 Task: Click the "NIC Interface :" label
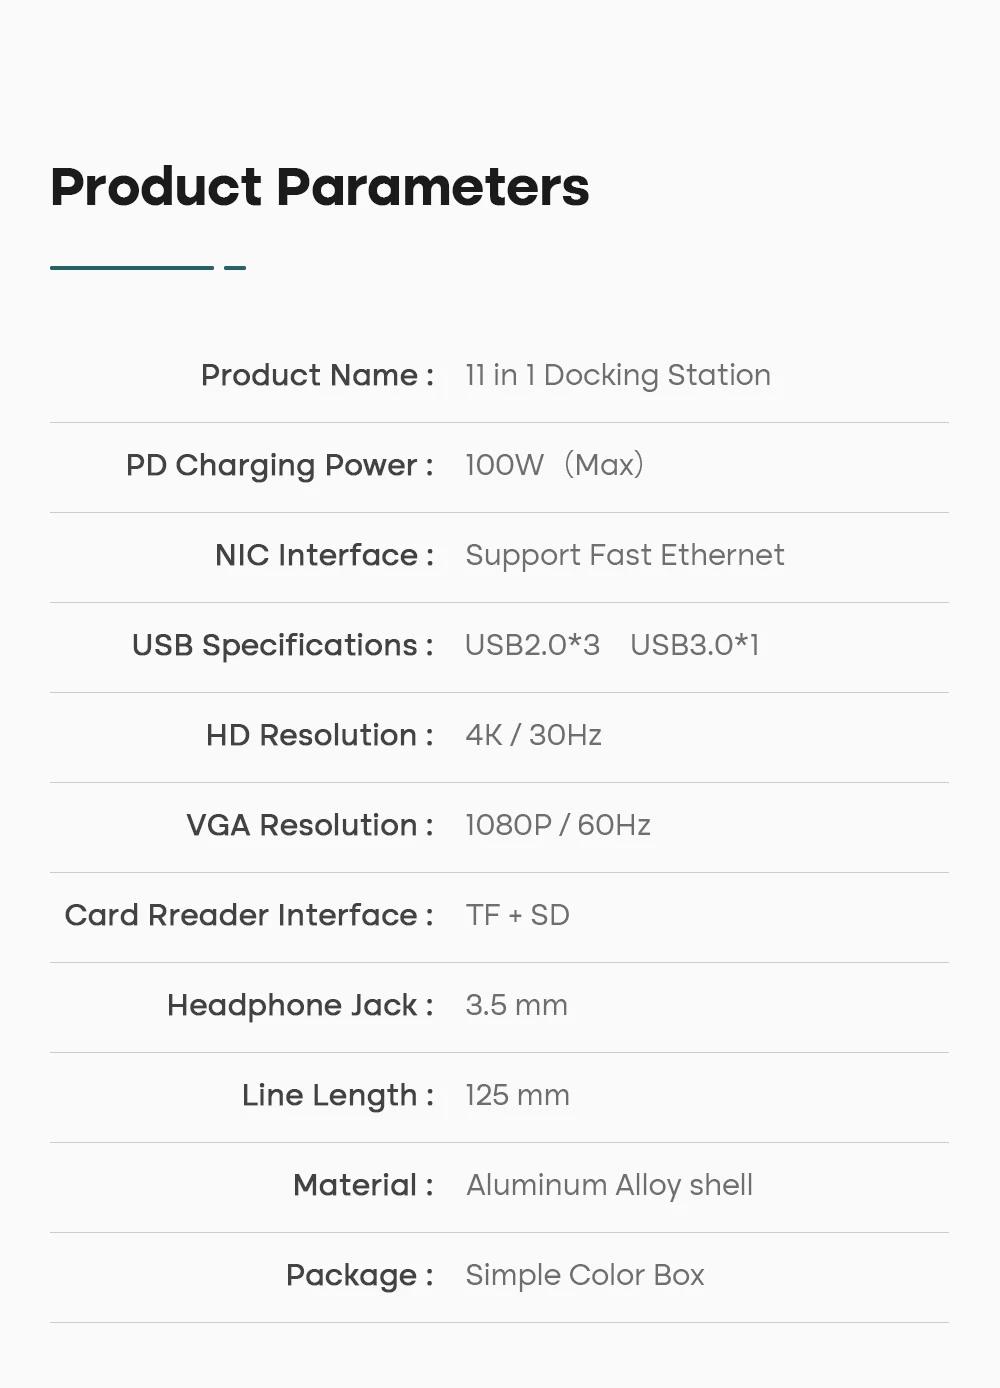tap(324, 555)
